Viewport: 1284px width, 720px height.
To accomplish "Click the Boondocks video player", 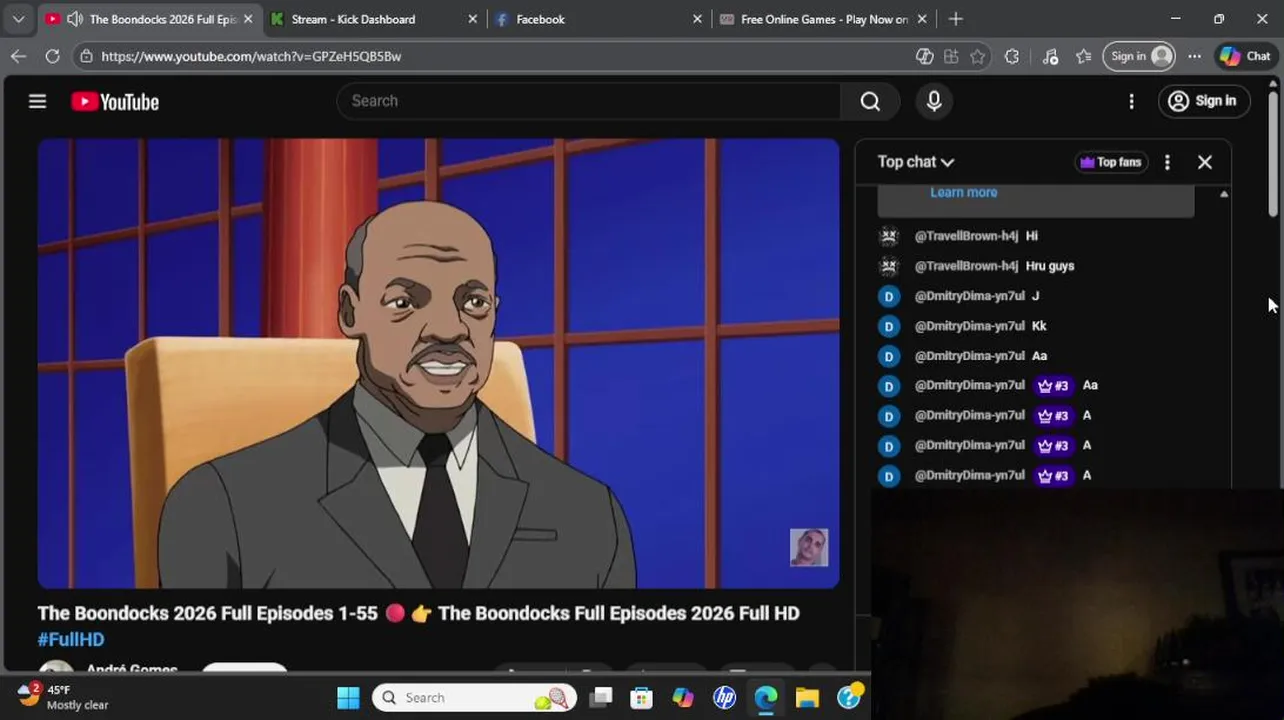I will click(438, 363).
